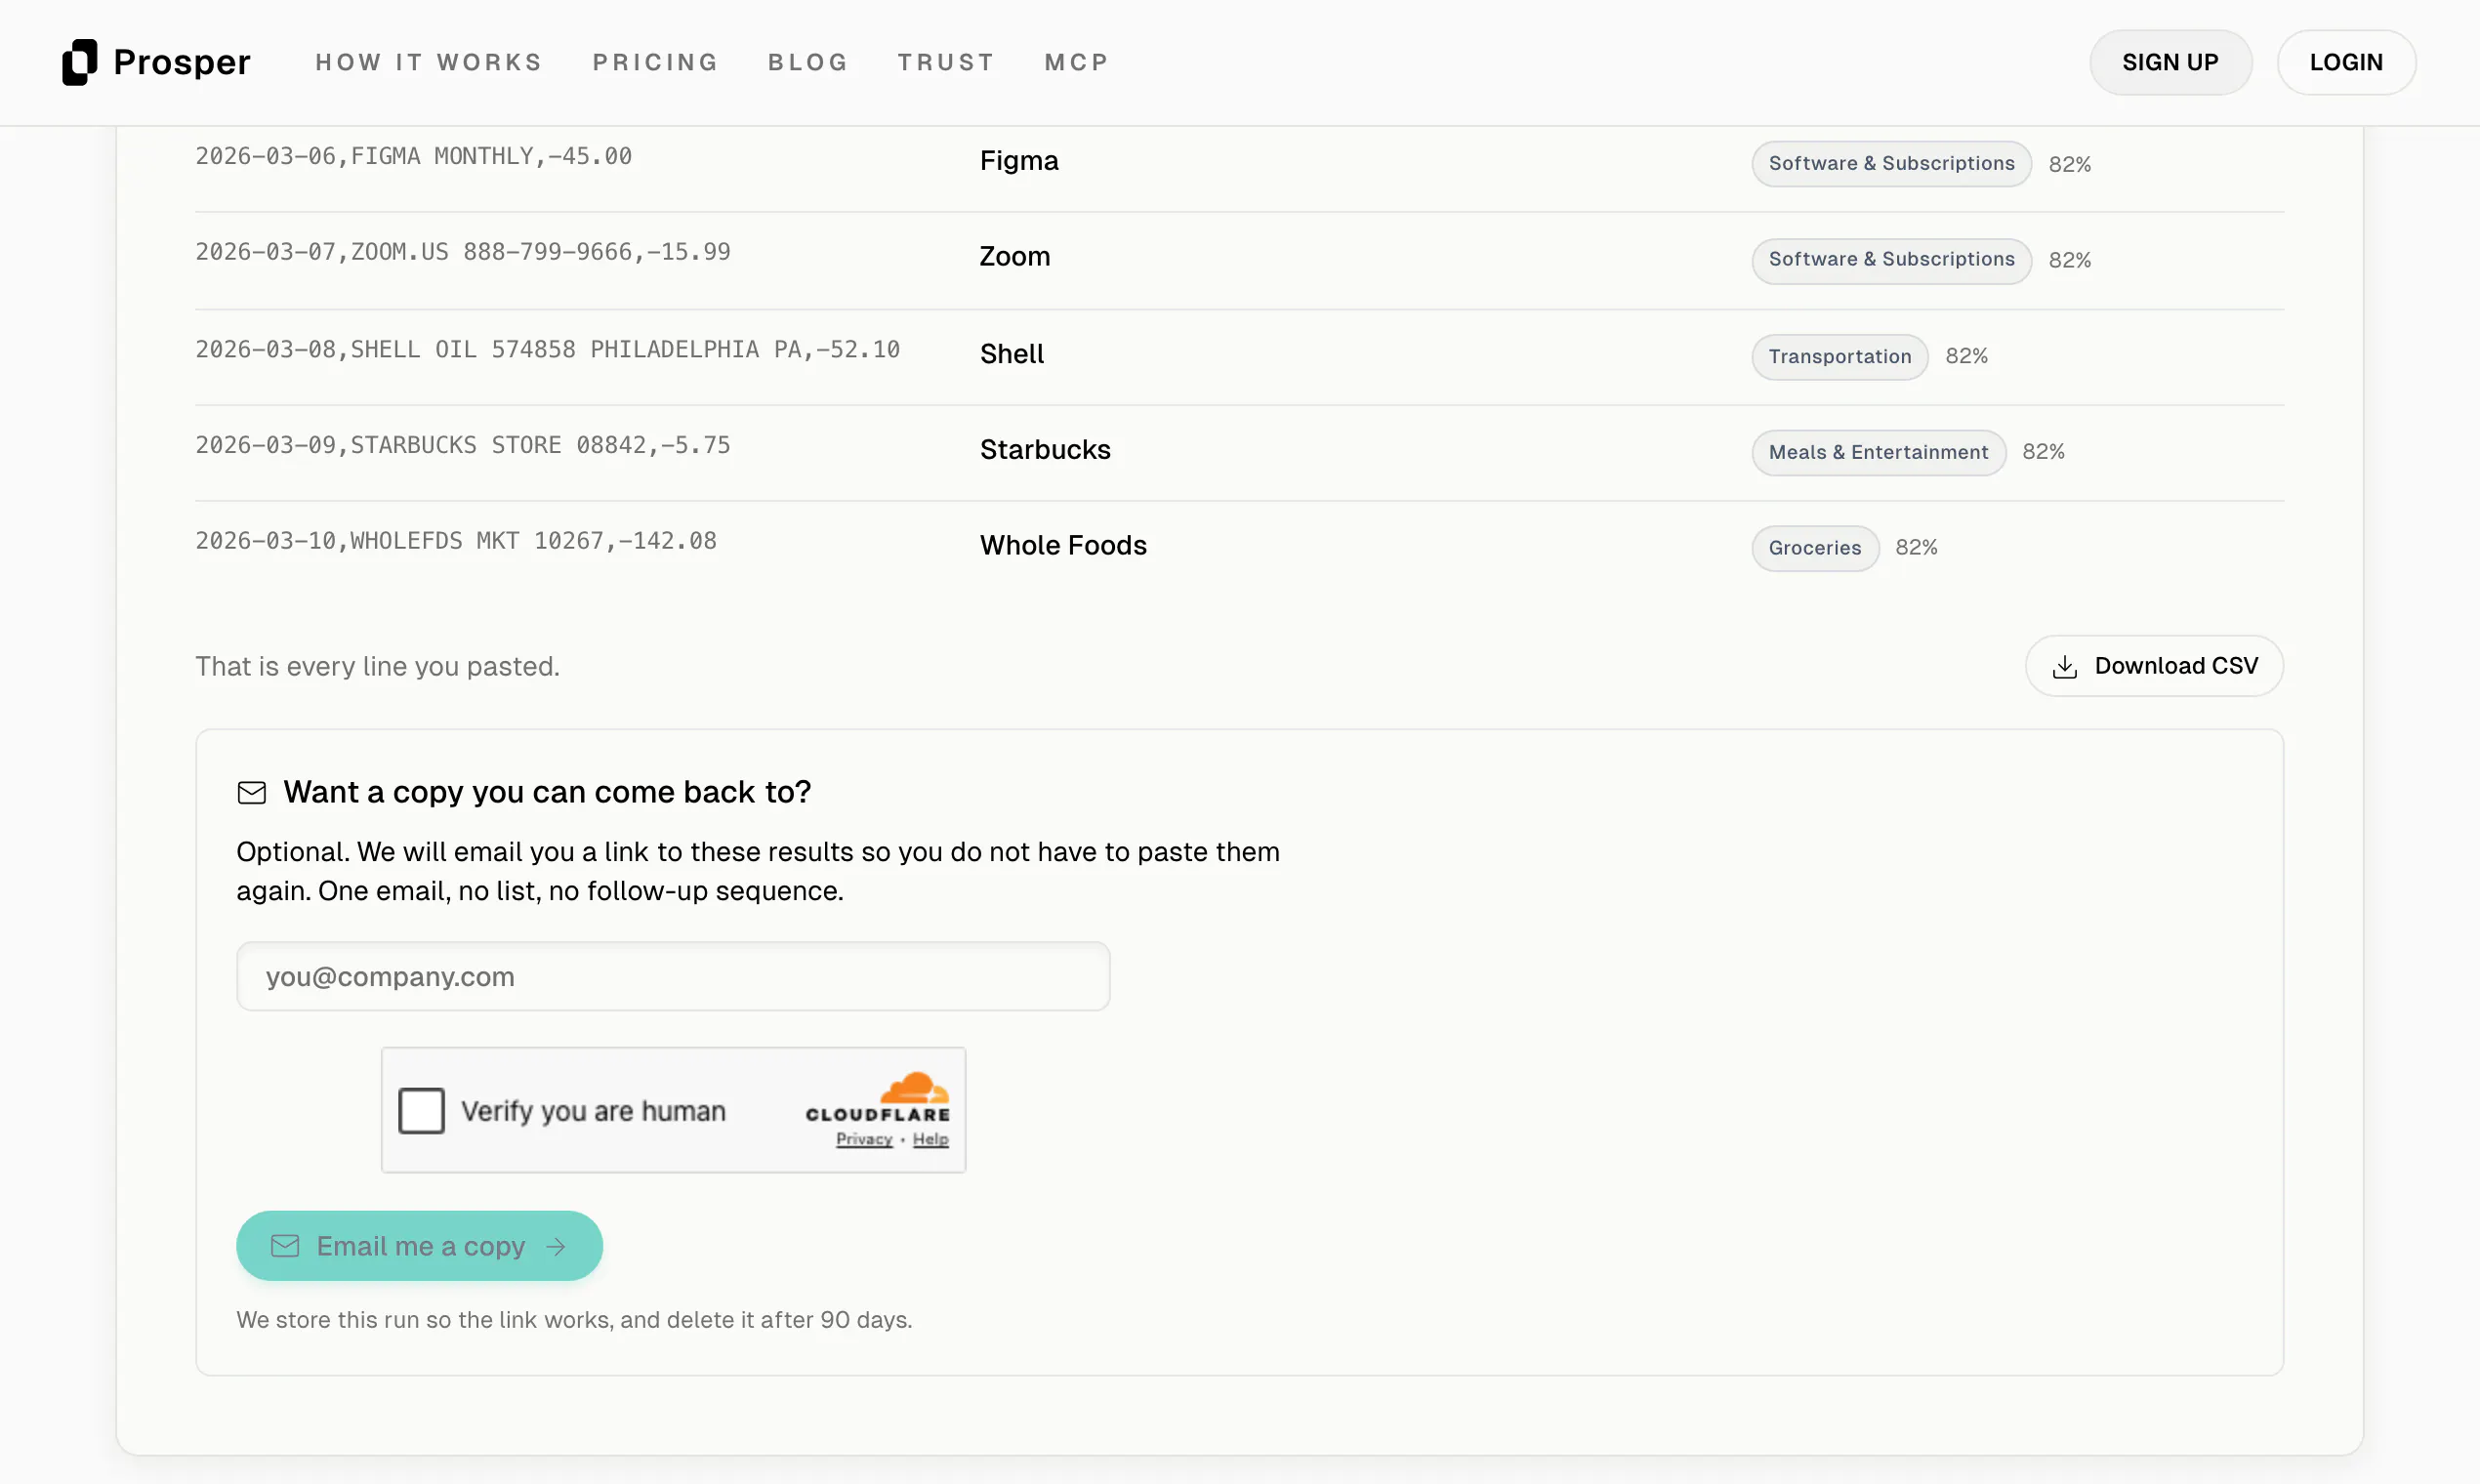2480x1484 pixels.
Task: Click the envelope icon on Email me a copy
Action: [285, 1246]
